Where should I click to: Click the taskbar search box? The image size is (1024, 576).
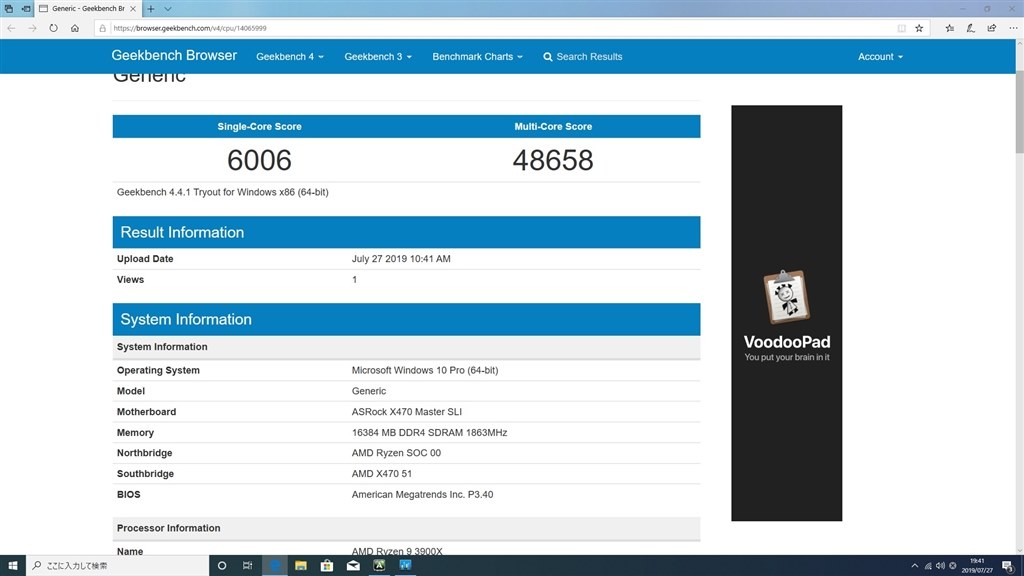[118, 566]
